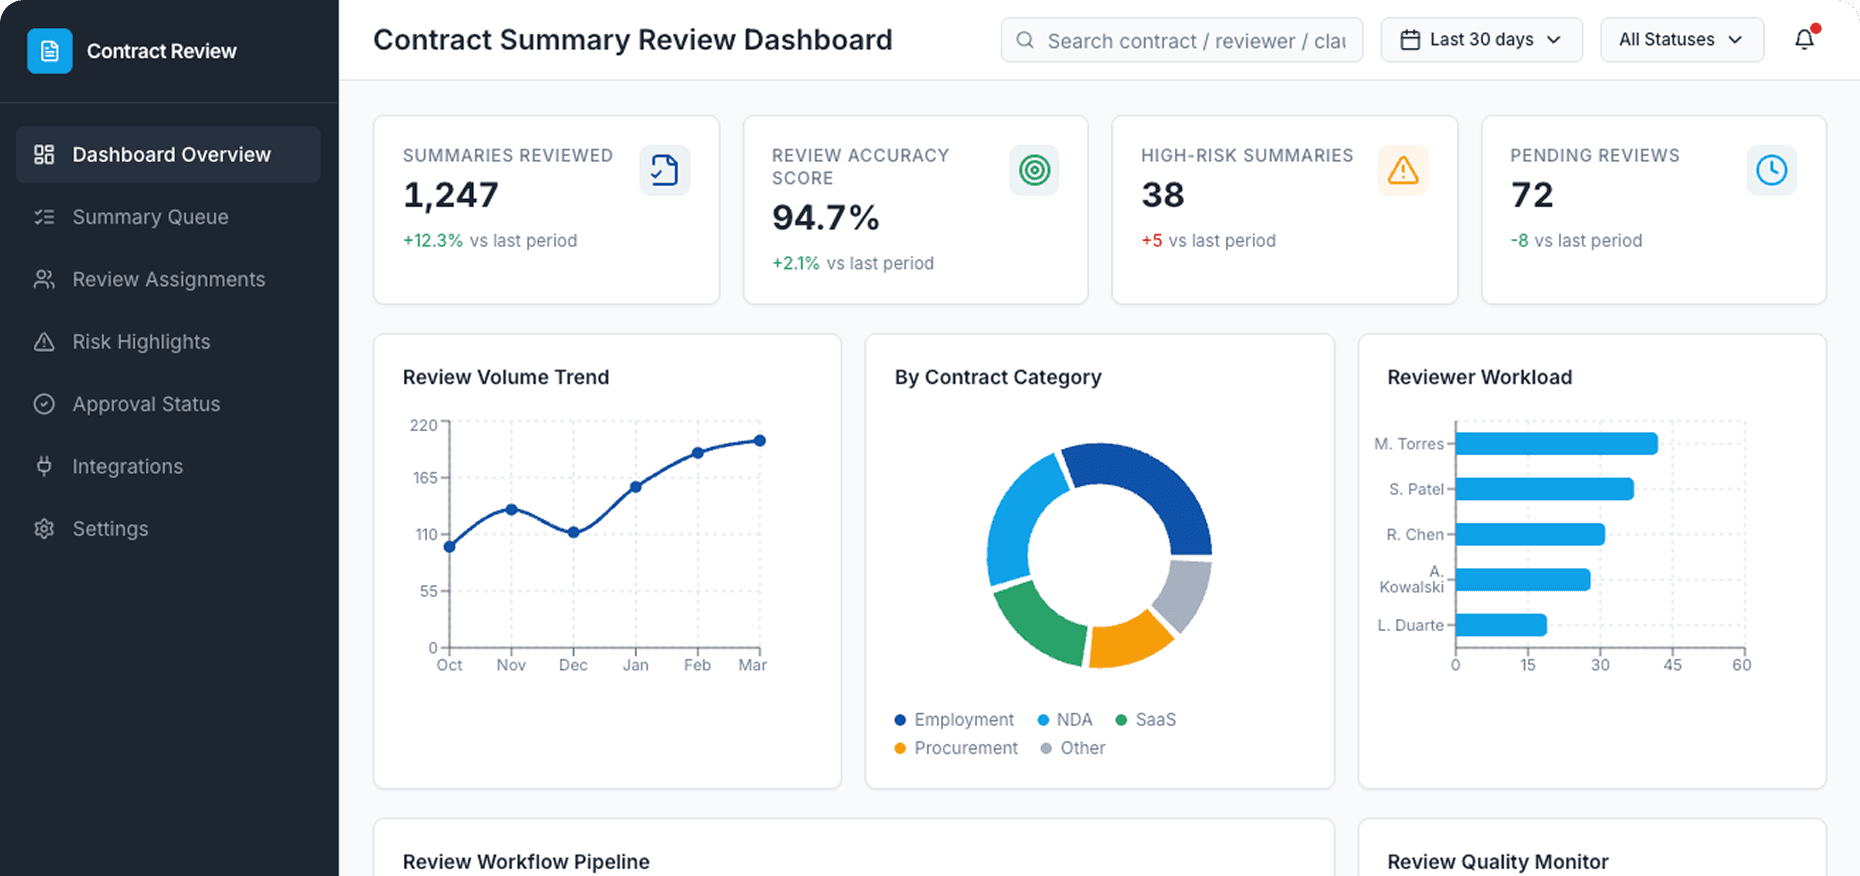Click the Contract Review logo icon

point(49,51)
